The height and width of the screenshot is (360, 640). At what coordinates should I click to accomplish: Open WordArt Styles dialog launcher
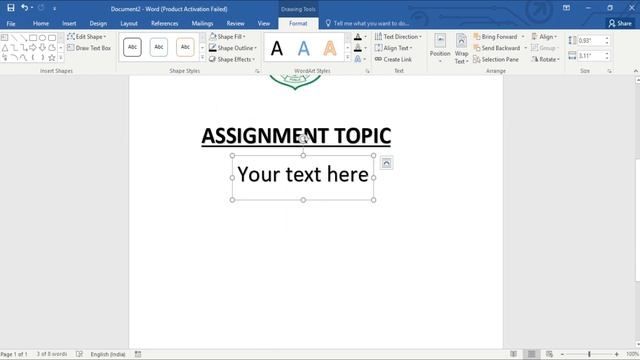(x=367, y=71)
